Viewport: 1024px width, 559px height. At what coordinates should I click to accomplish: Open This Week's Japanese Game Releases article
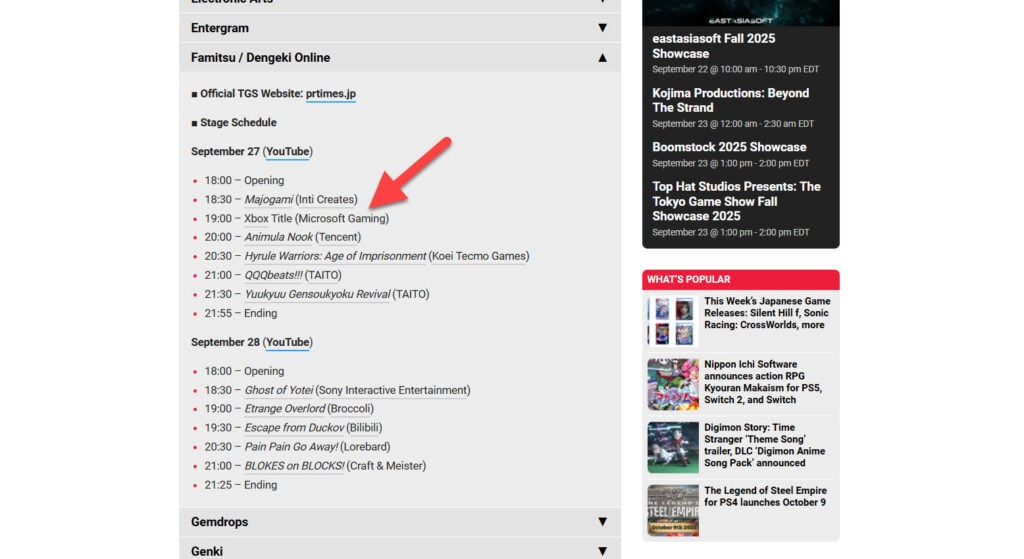tap(767, 313)
